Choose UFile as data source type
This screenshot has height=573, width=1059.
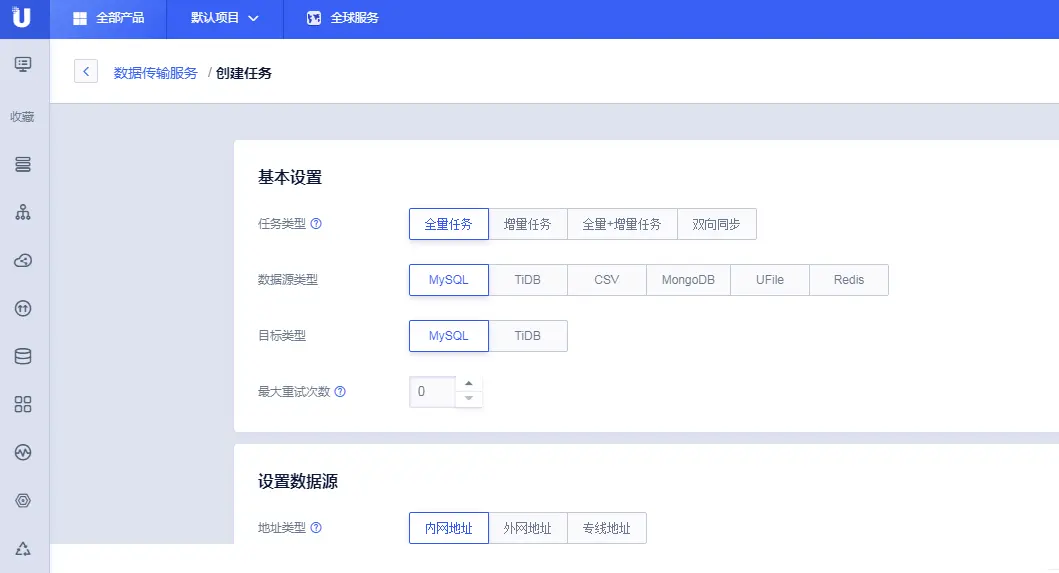tap(770, 280)
